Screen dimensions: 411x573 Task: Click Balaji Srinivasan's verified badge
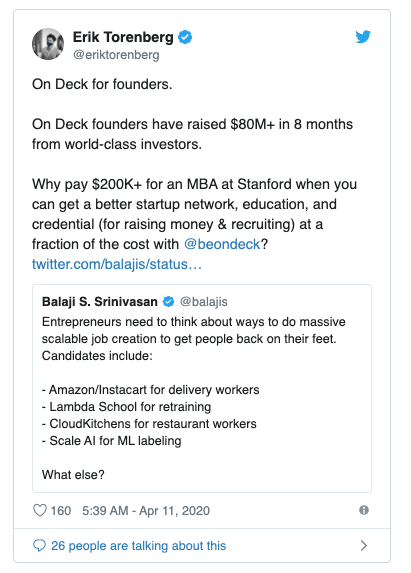click(x=168, y=301)
